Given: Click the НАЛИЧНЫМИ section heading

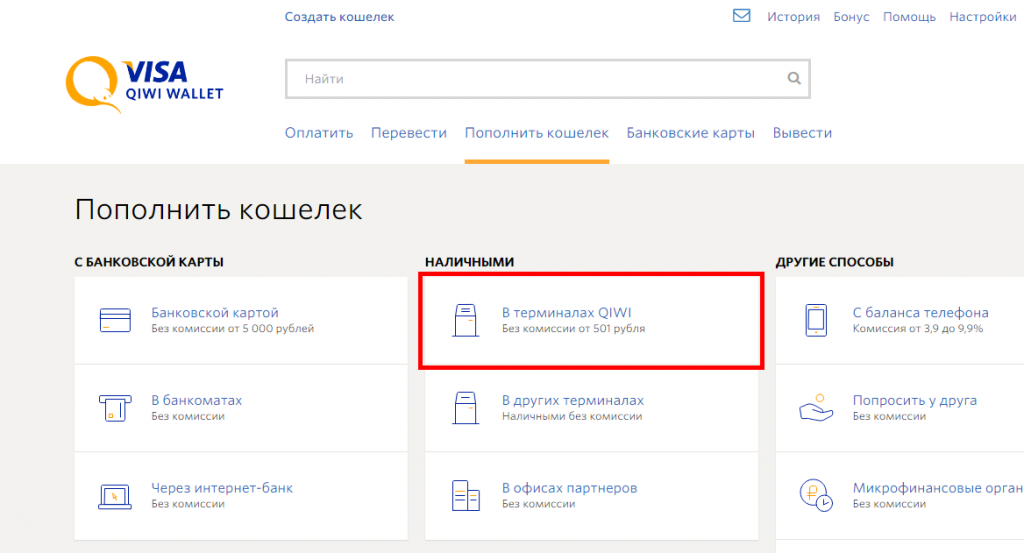Looking at the screenshot, I should 470,262.
